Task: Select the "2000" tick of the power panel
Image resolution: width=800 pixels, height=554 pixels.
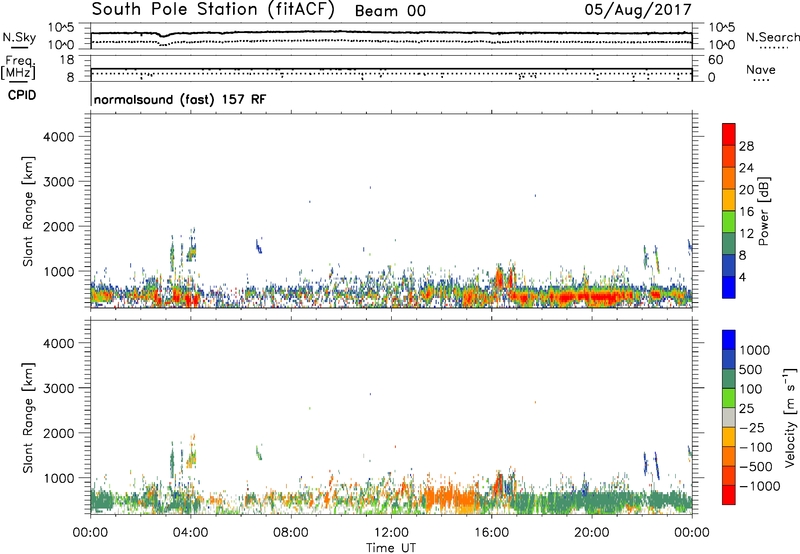Action: click(59, 226)
